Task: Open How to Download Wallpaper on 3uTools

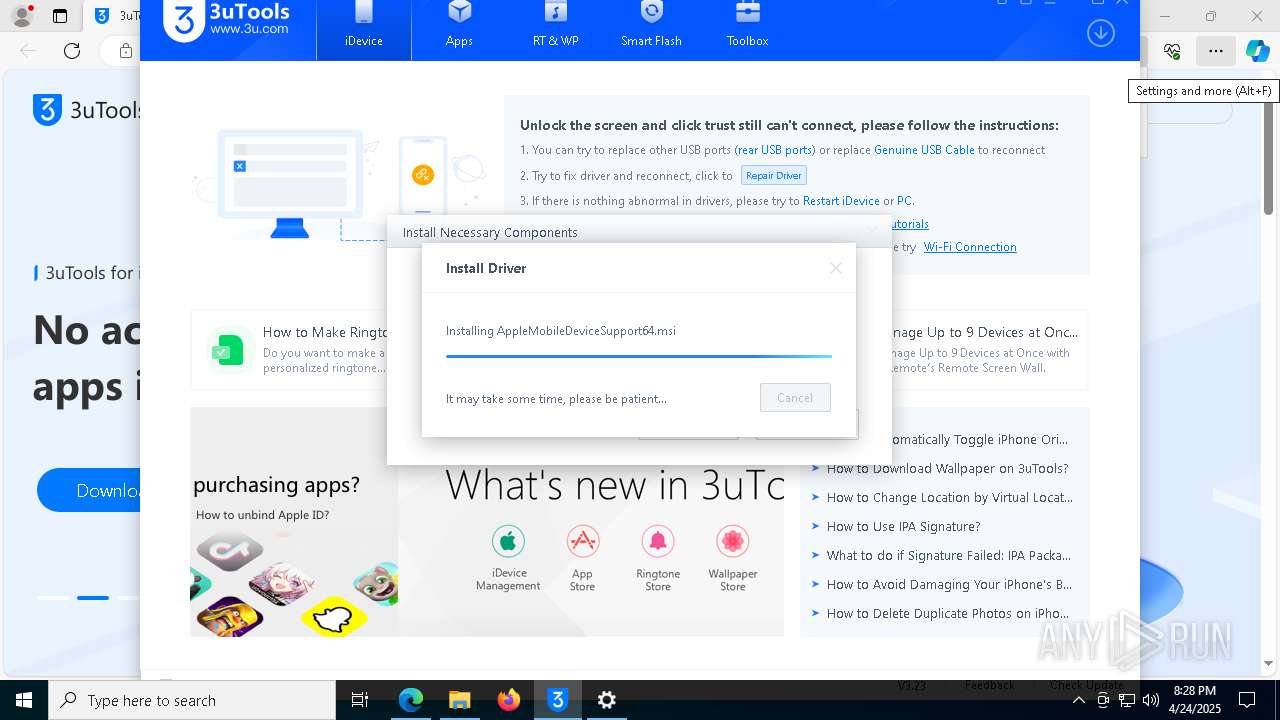Action: [x=947, y=468]
